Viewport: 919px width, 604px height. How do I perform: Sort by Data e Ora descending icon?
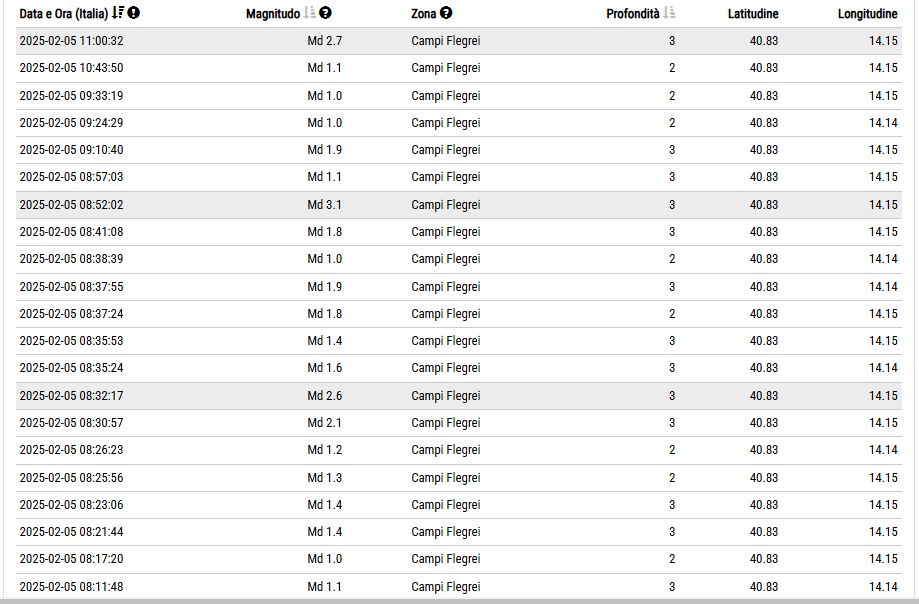118,13
